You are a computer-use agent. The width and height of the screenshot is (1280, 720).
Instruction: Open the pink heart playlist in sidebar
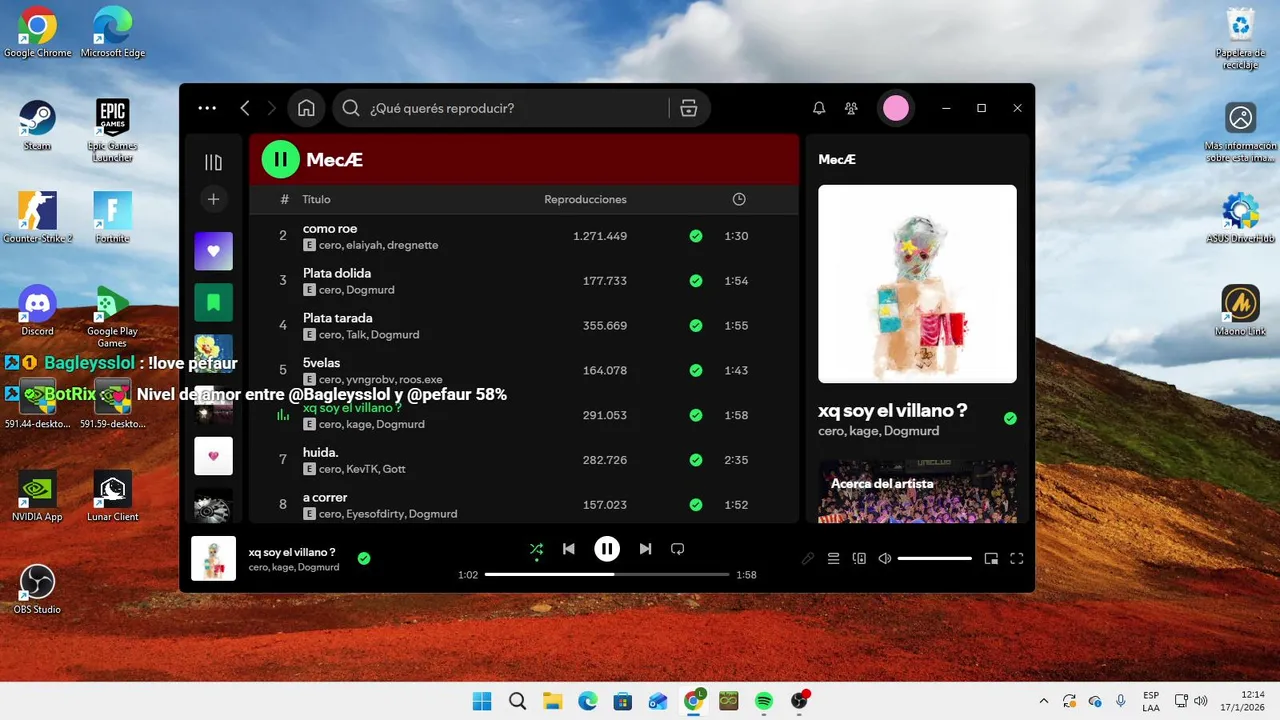coord(213,456)
